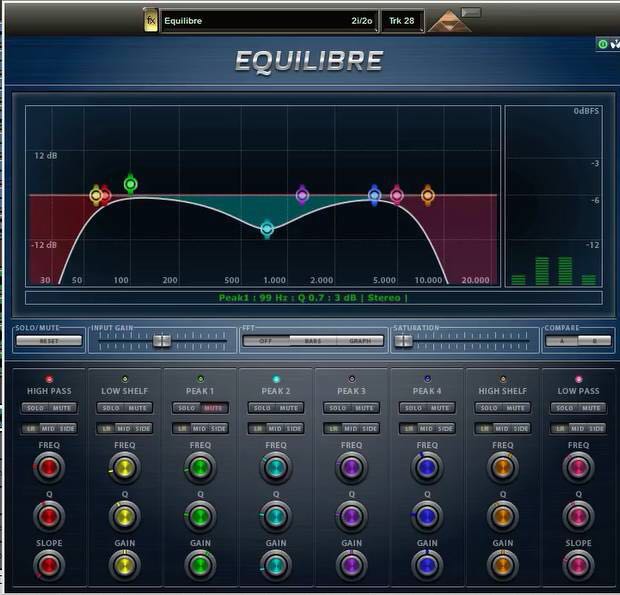Click the green Peak 1 Gain knob

coord(200,565)
